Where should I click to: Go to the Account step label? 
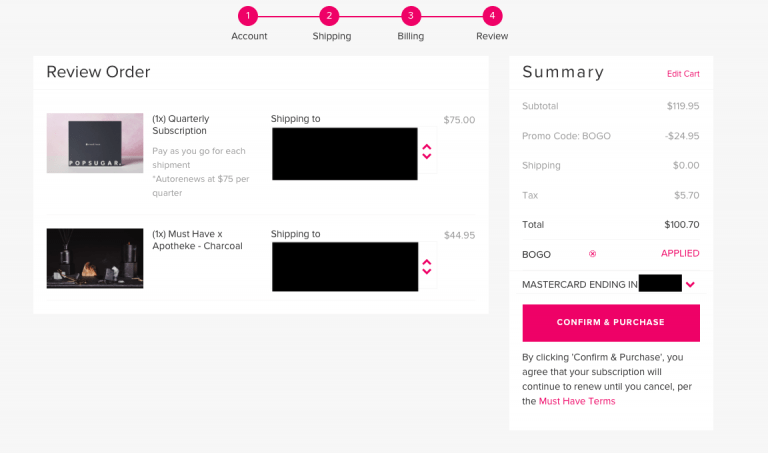click(x=249, y=36)
